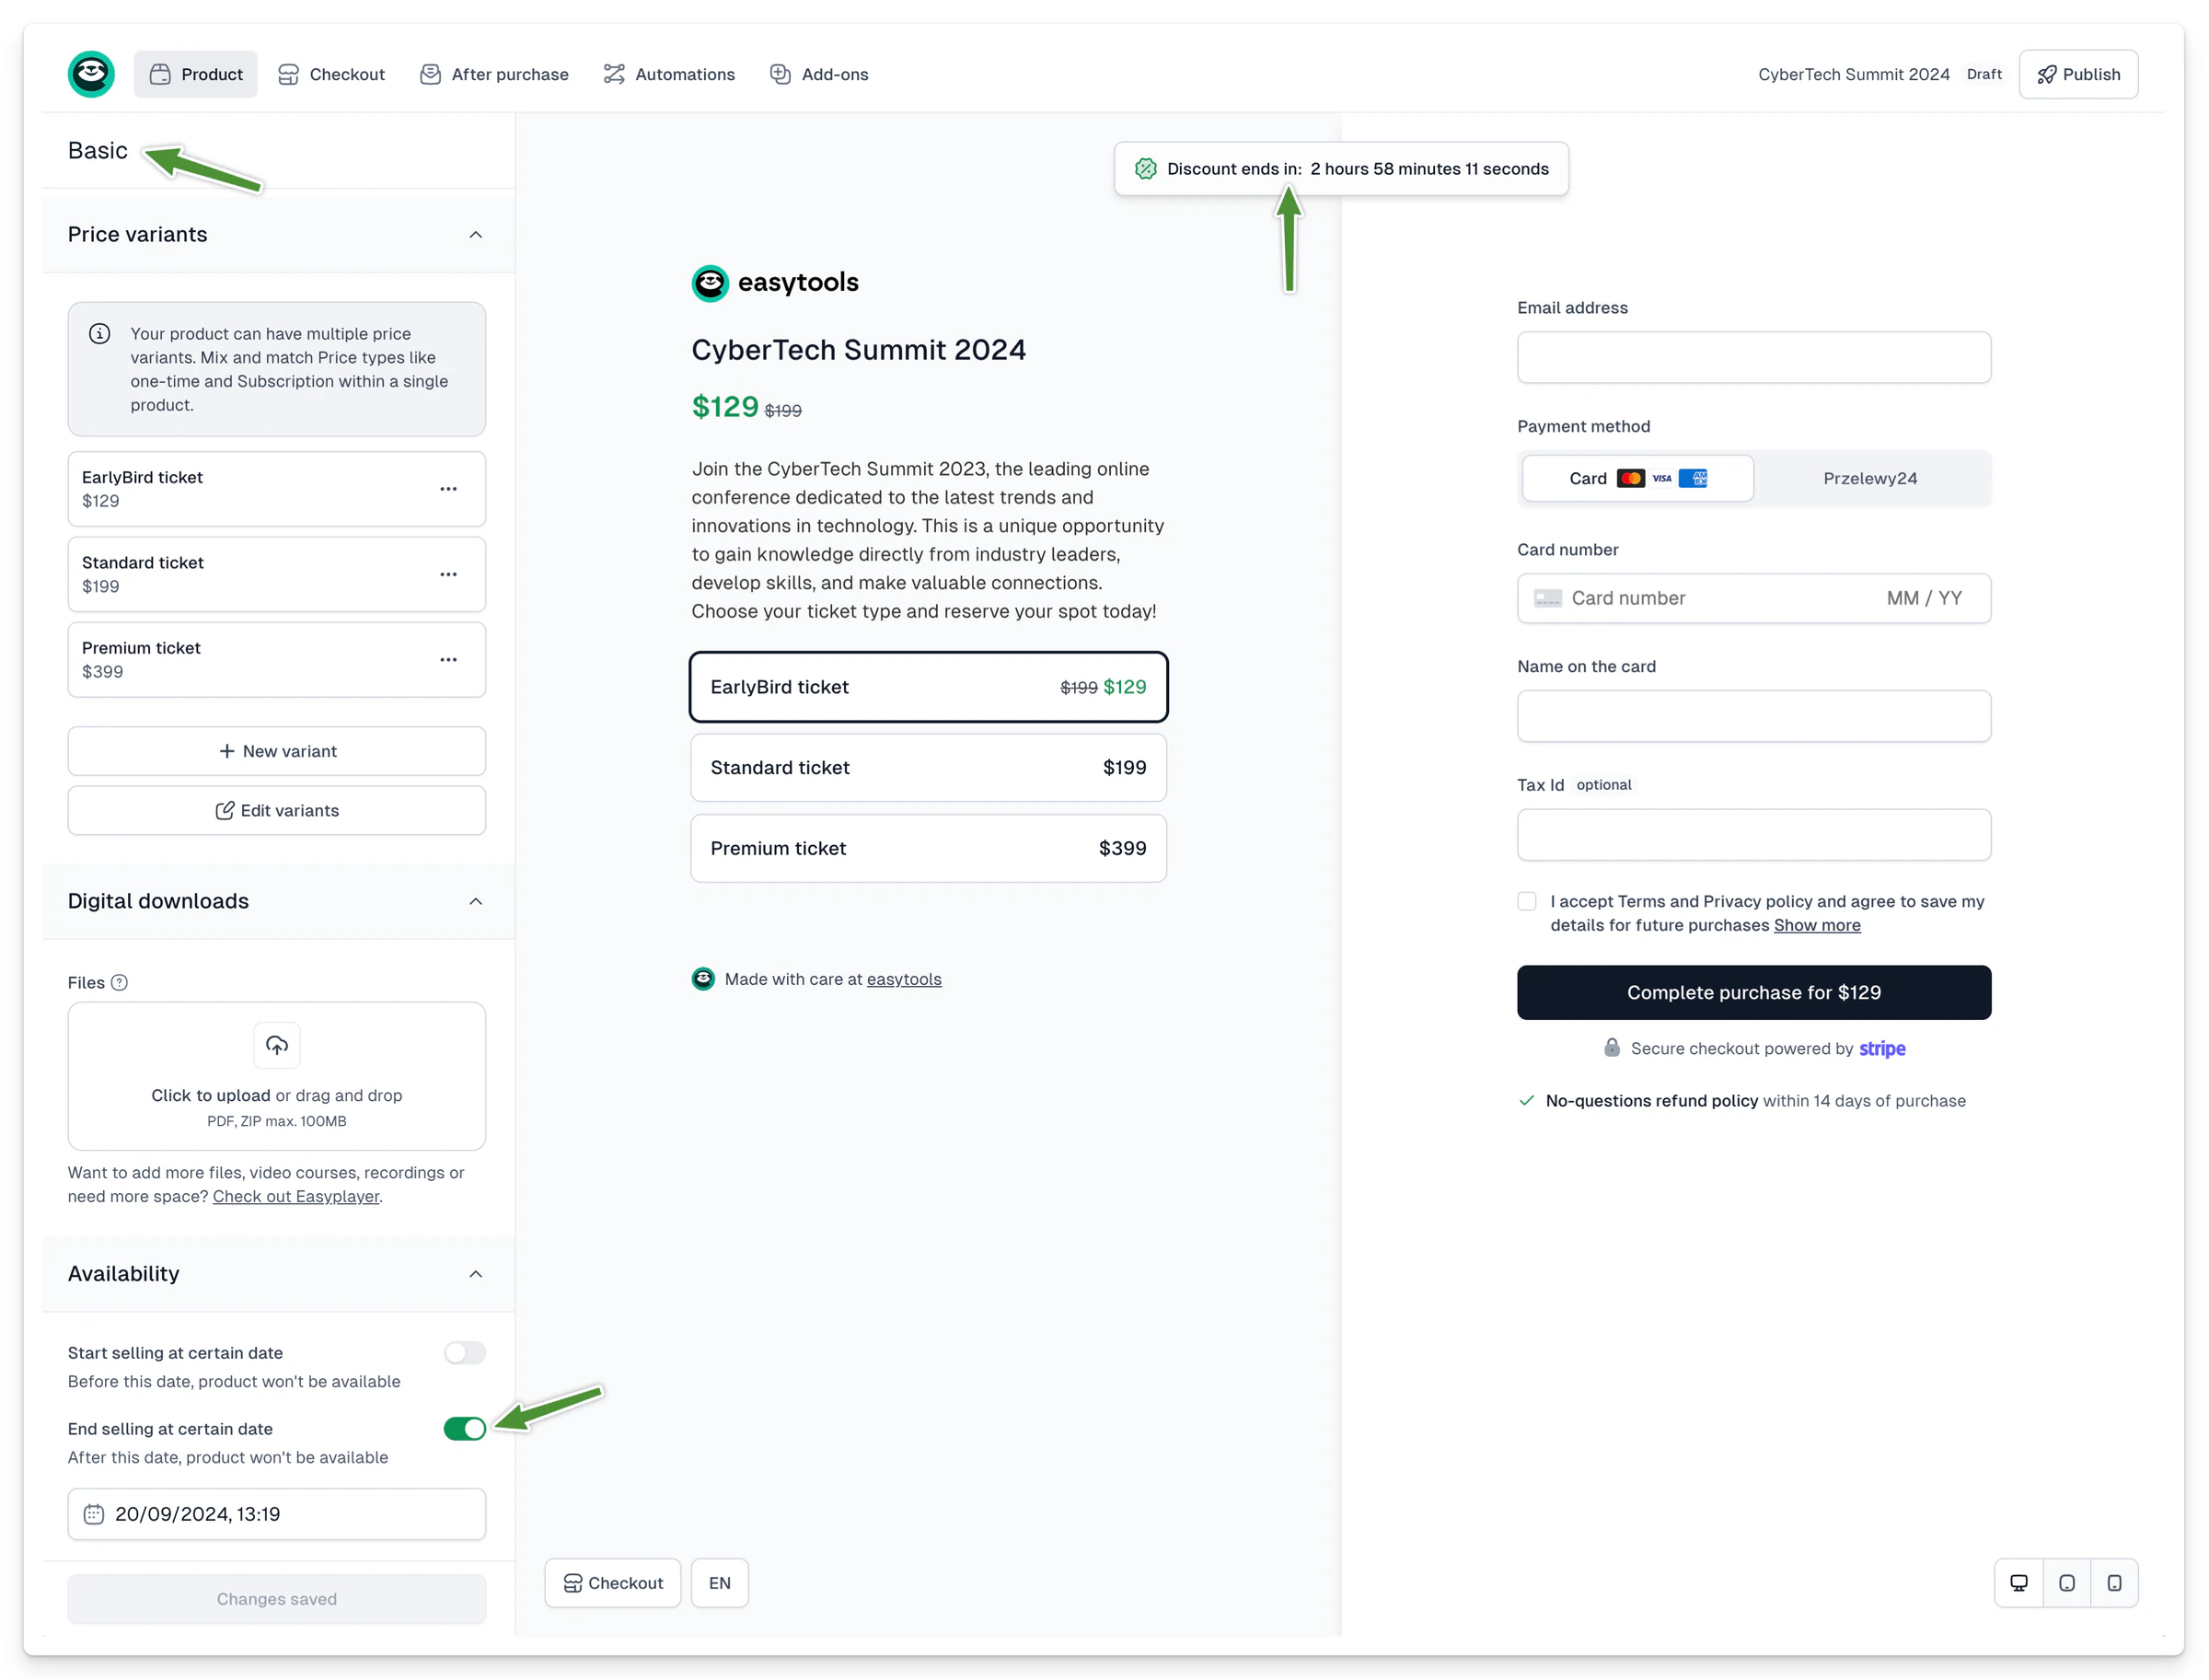Disable End selling at certain date switch
This screenshot has width=2209, height=1680.
click(x=465, y=1429)
